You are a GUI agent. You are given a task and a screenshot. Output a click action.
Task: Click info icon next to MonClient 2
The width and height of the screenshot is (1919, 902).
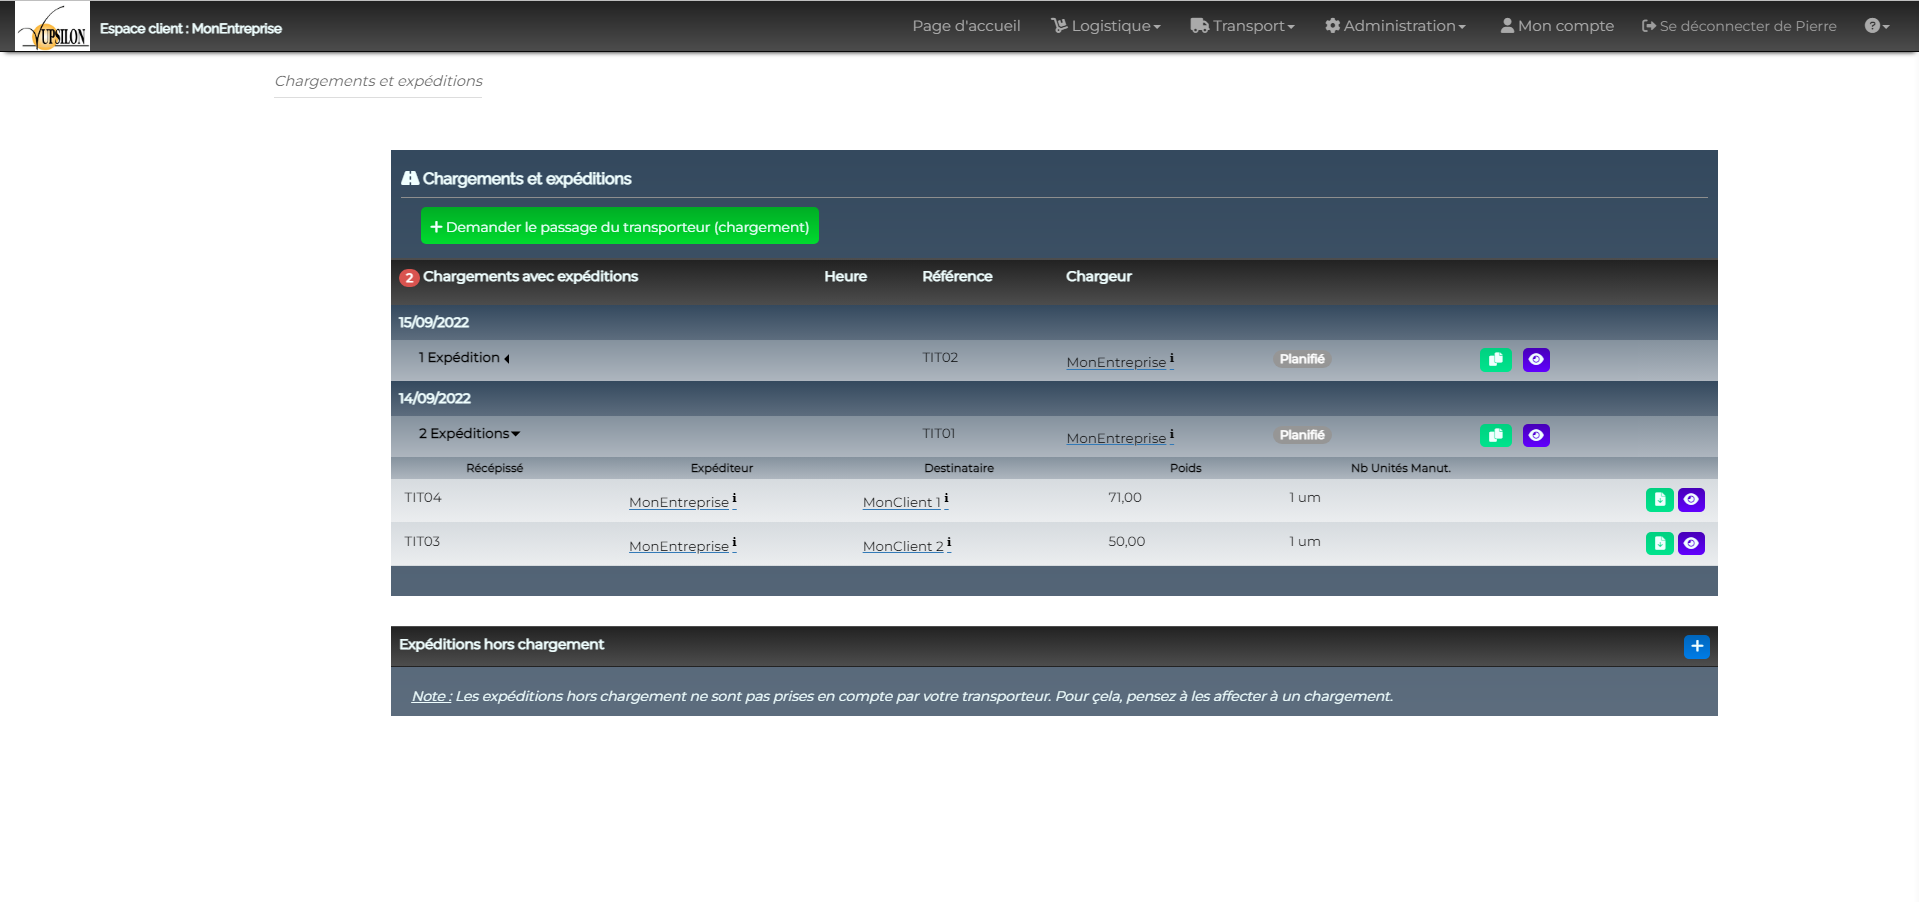(949, 542)
